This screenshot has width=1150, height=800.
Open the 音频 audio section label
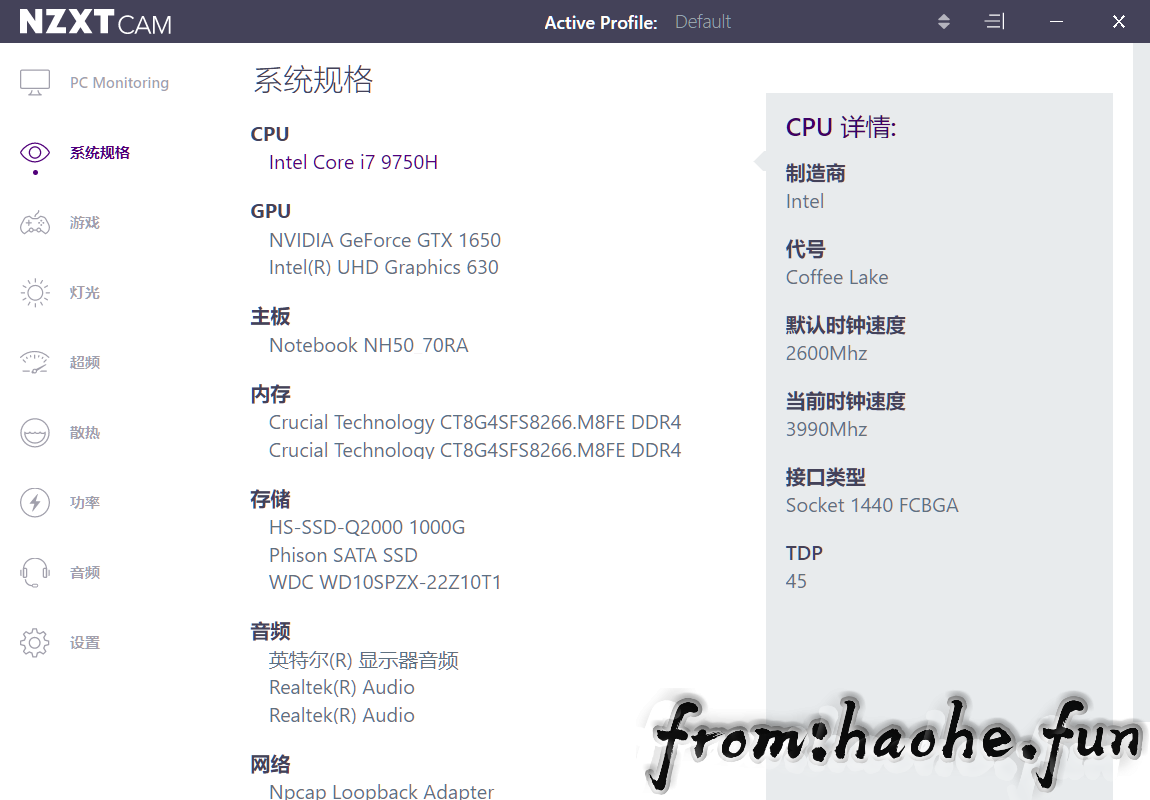(84, 573)
